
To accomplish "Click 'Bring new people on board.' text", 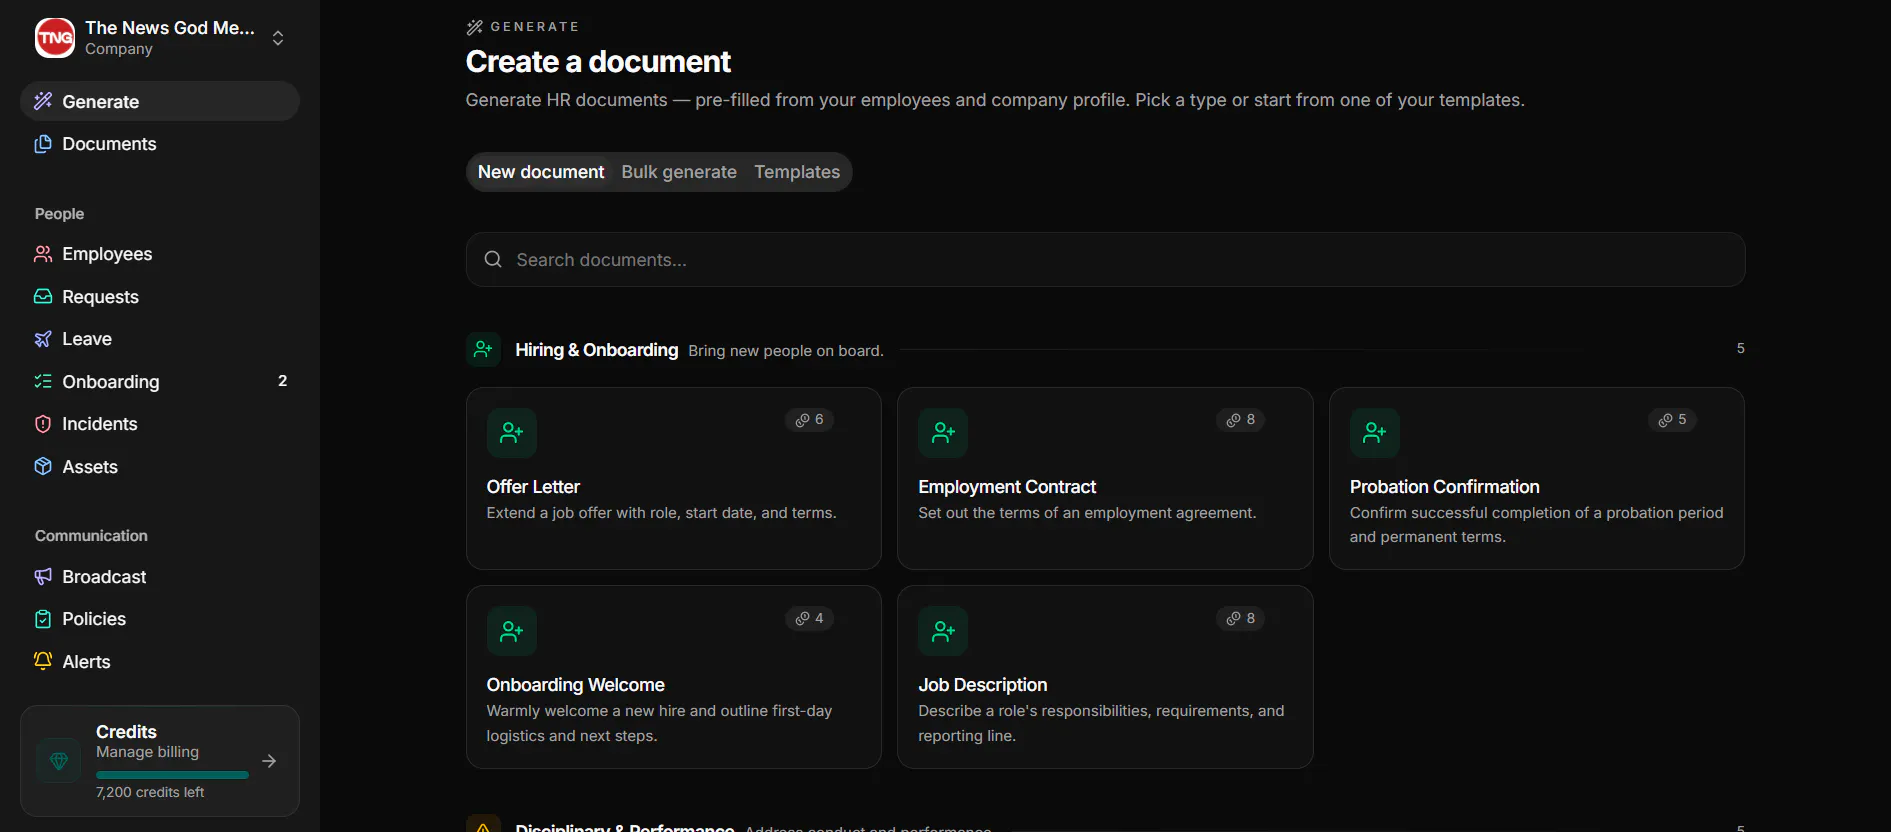I will pos(786,351).
